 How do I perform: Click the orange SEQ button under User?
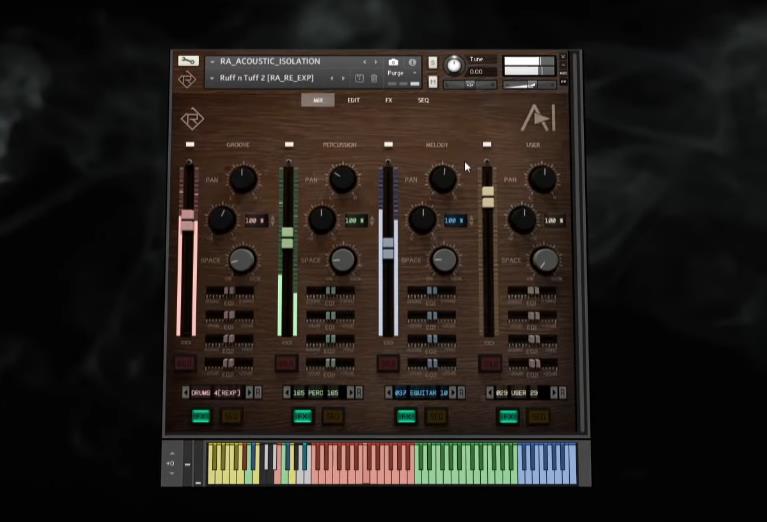pos(538,416)
